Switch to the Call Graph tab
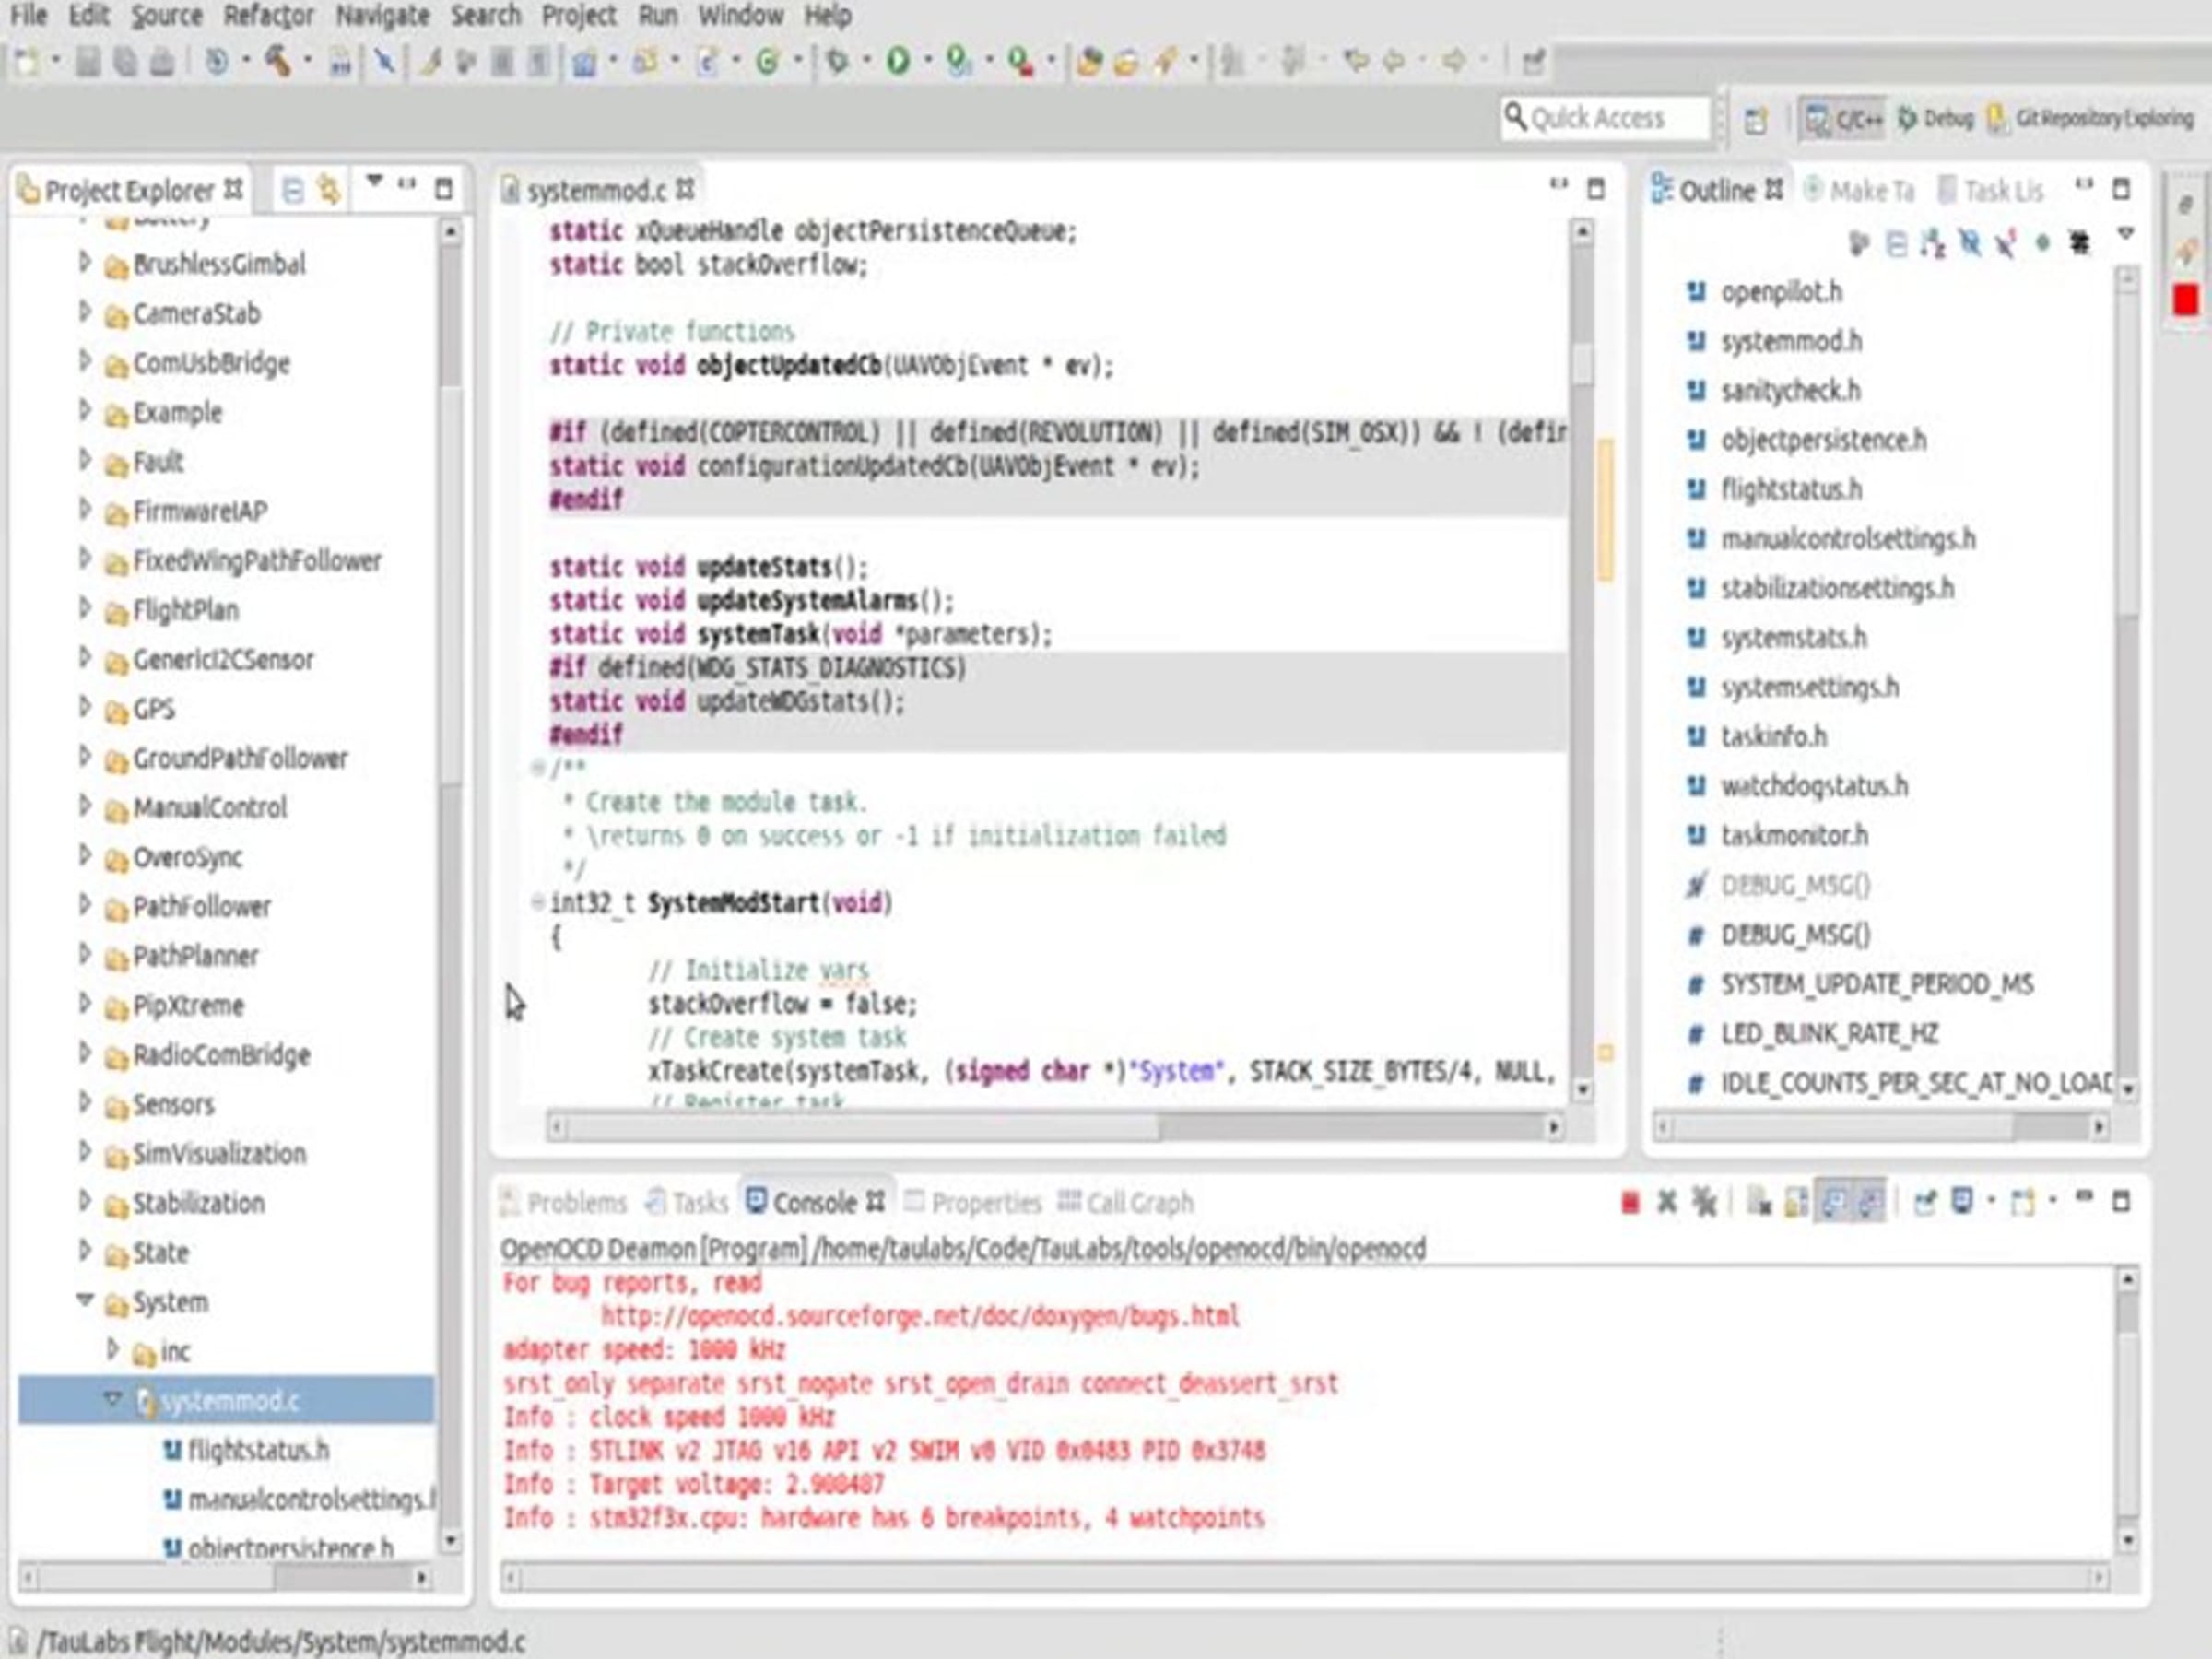2212x1659 pixels. coord(1126,1202)
